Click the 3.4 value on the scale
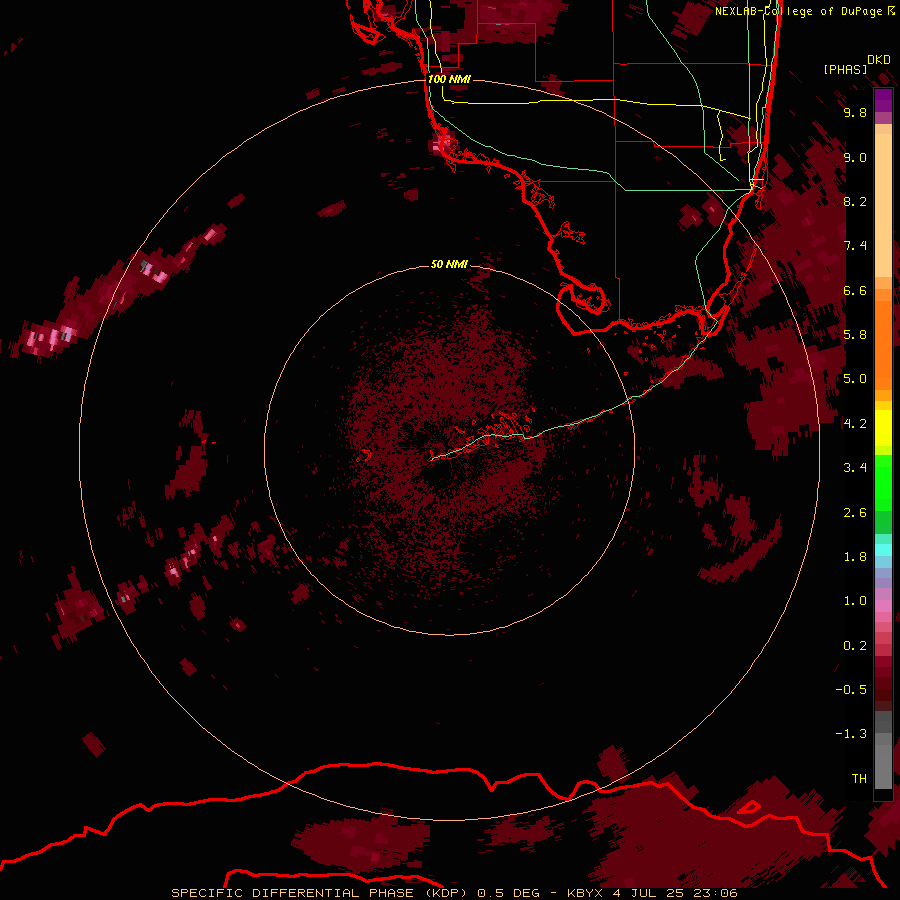 (855, 468)
